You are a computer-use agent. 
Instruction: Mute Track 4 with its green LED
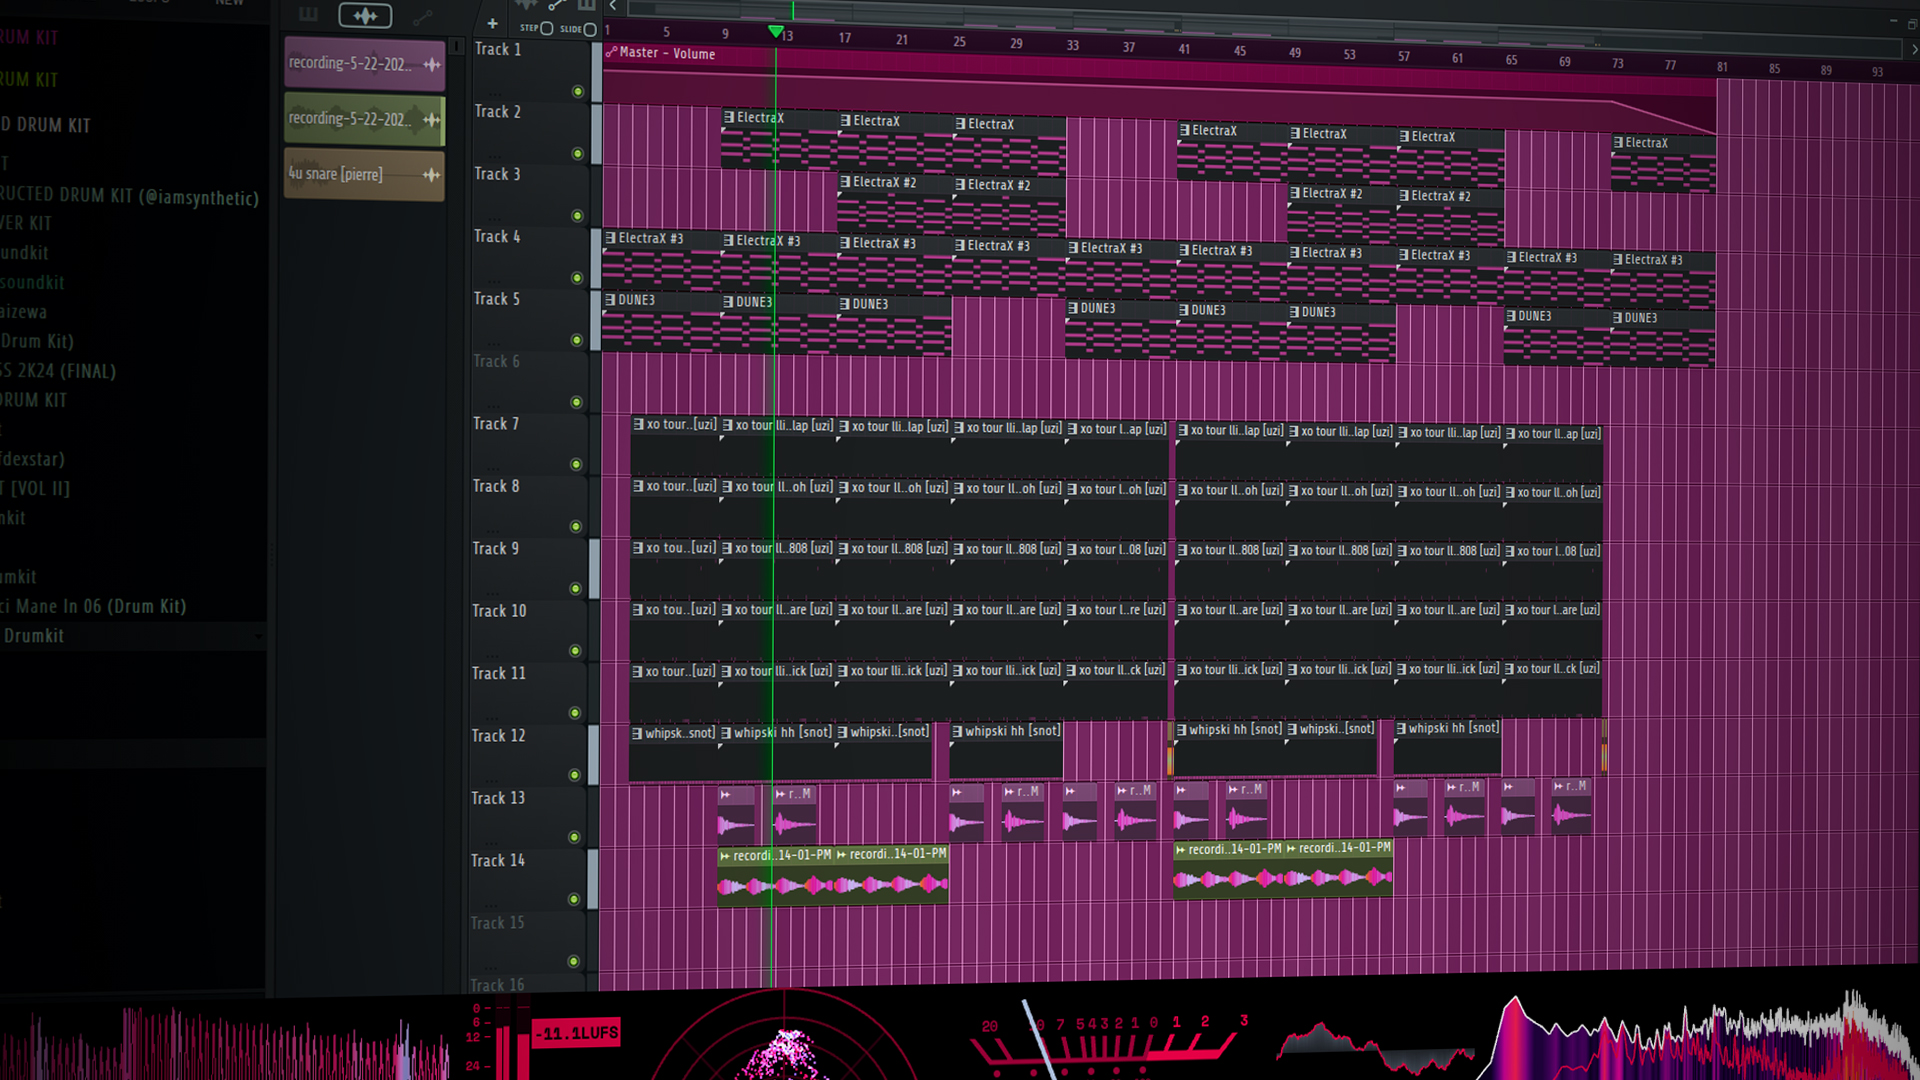tap(577, 278)
